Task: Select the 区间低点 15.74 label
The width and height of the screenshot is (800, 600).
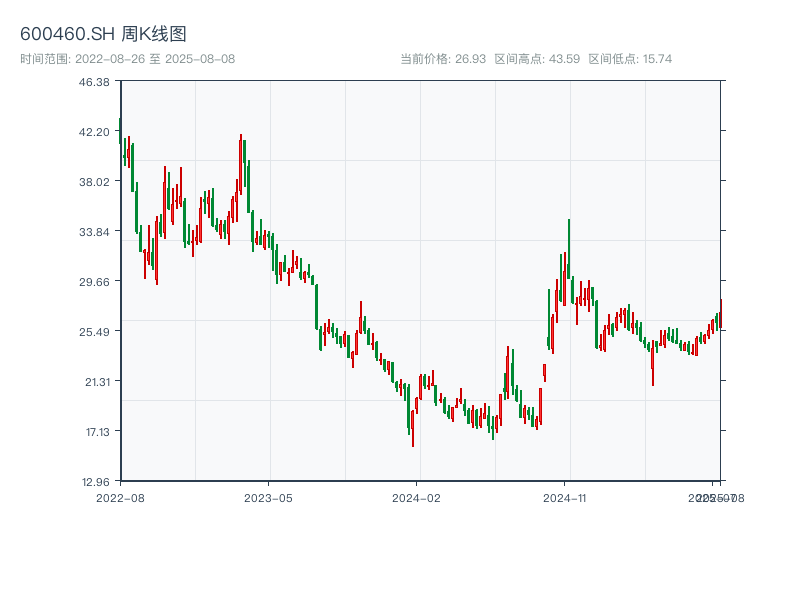Action: [x=630, y=59]
